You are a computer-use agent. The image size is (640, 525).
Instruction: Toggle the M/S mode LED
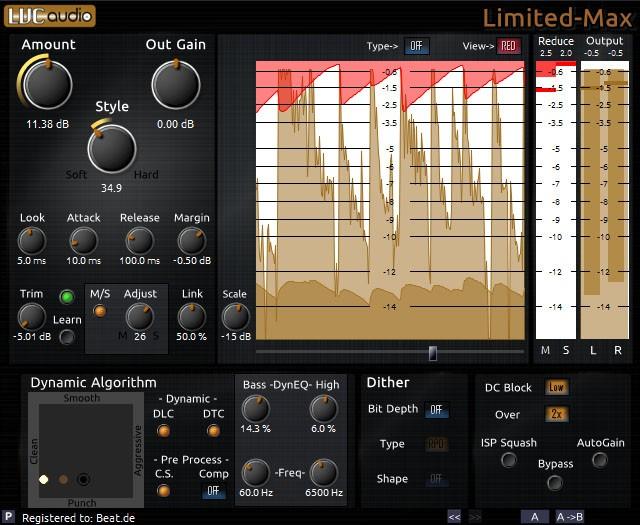click(99, 311)
